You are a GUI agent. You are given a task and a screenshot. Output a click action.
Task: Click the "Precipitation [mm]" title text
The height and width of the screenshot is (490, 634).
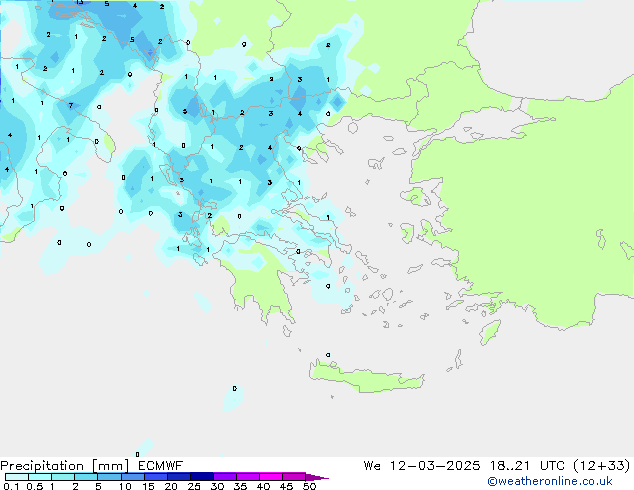click(x=65, y=466)
